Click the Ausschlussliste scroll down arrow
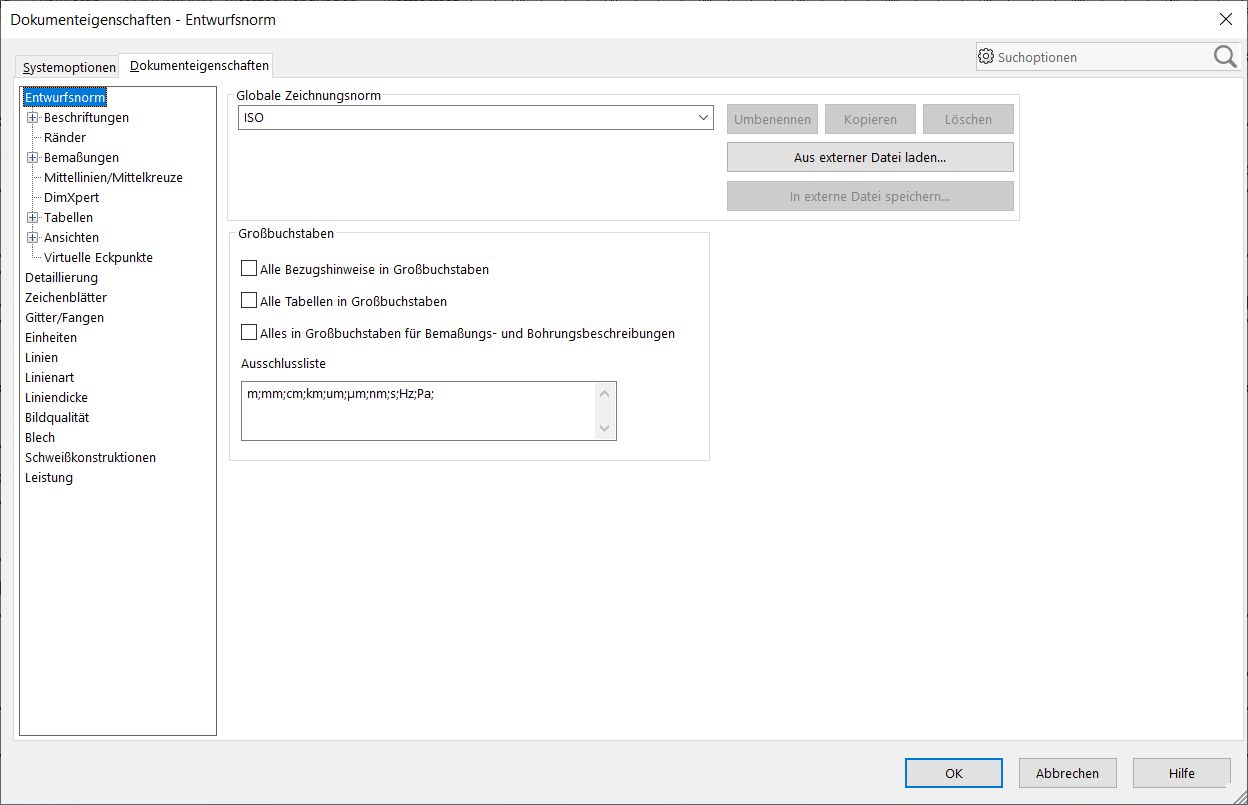Screen dimensions: 1248x805 tap(604, 428)
